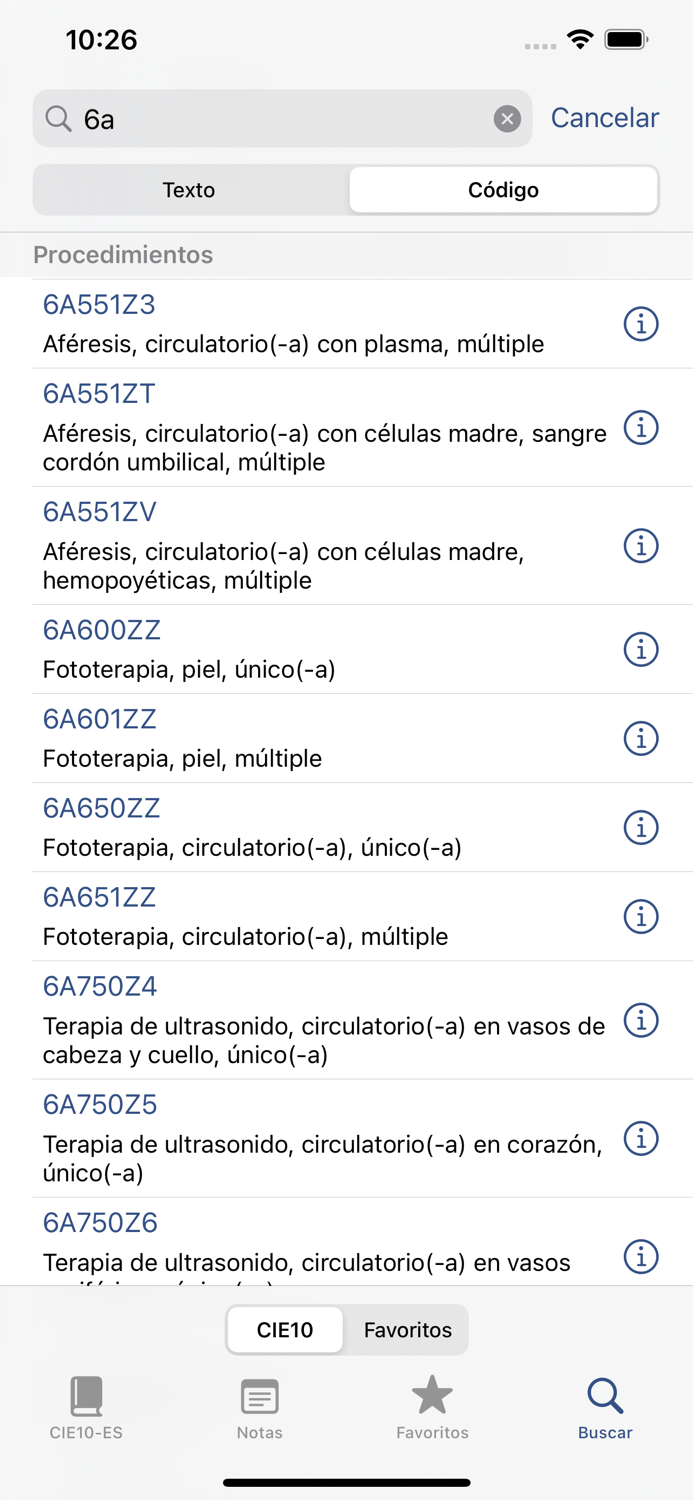Tap the info circle for code 6A651ZZ

[641, 917]
